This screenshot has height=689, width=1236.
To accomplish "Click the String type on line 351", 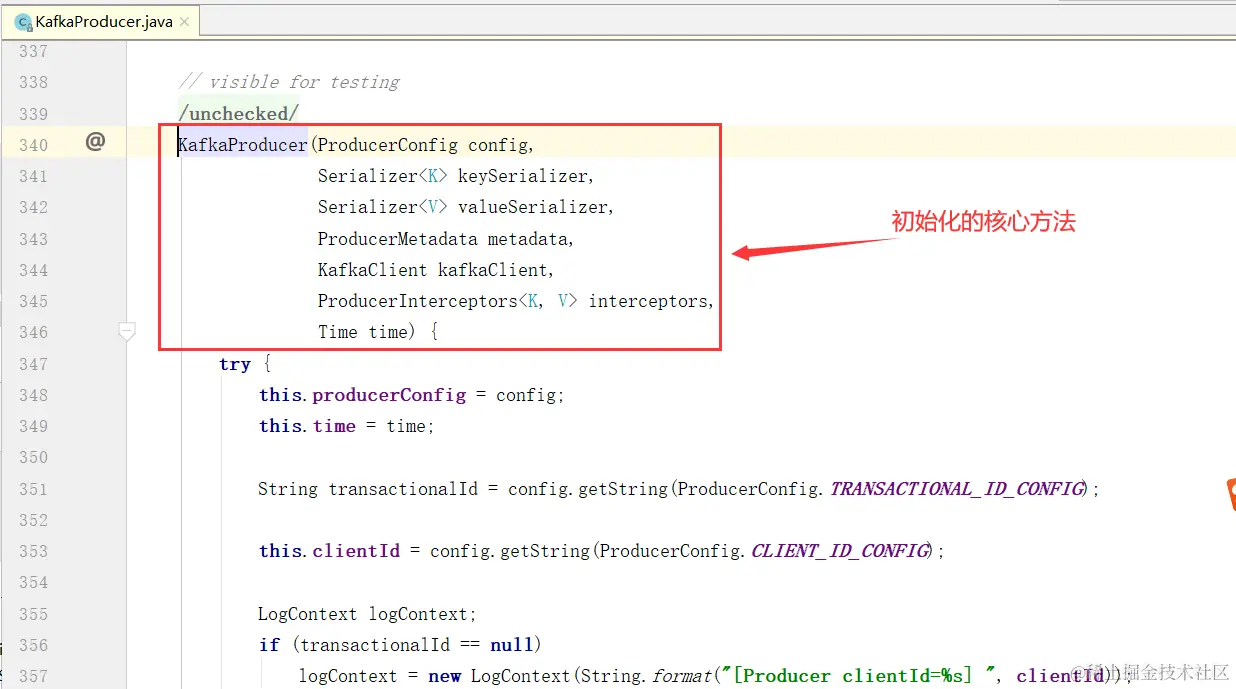I will [x=288, y=489].
